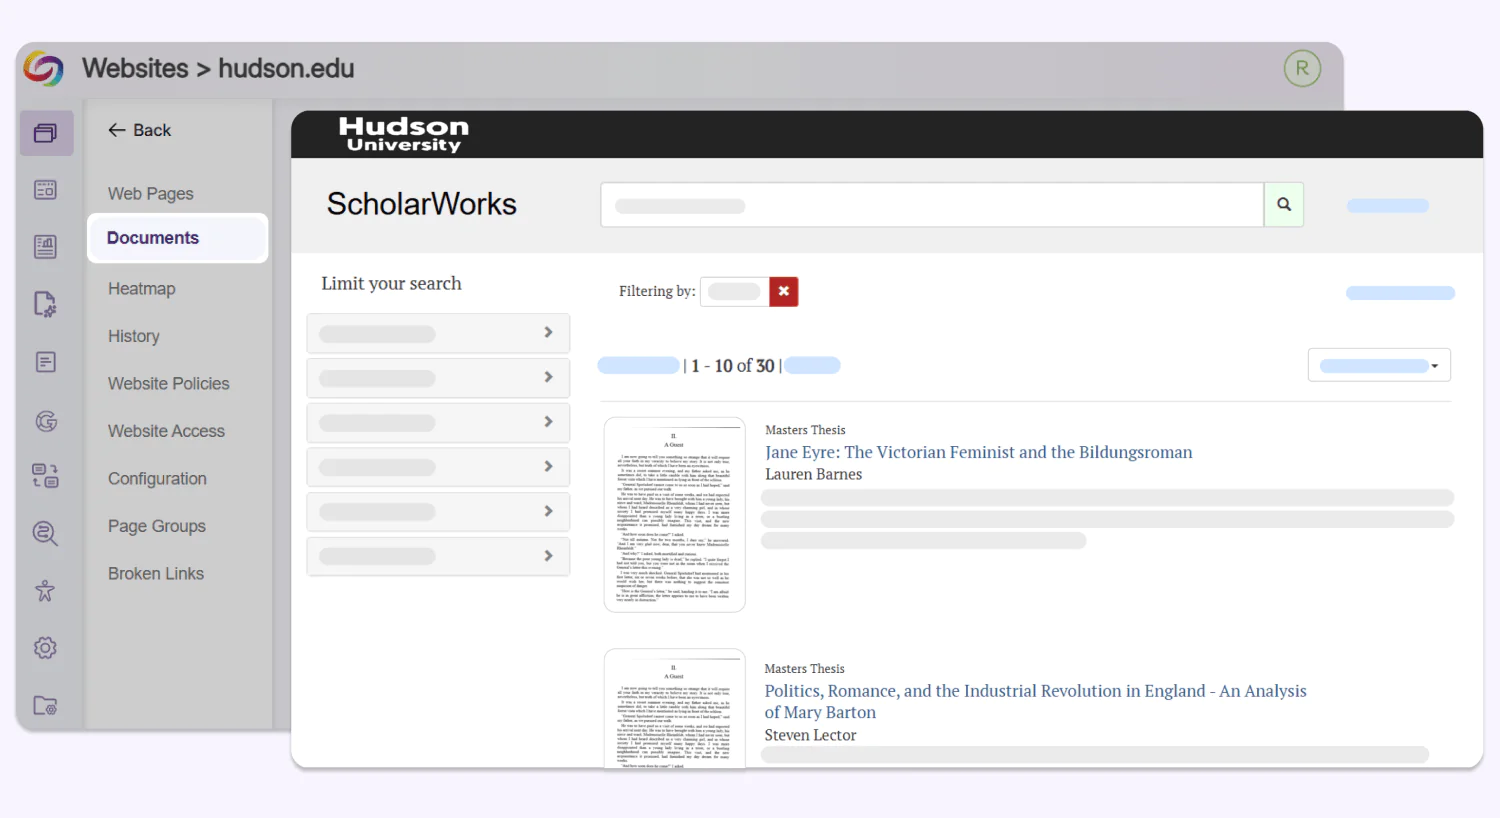Viewport: 1500px width, 818px height.
Task: Click the Hudson University logo
Action: [x=404, y=134]
